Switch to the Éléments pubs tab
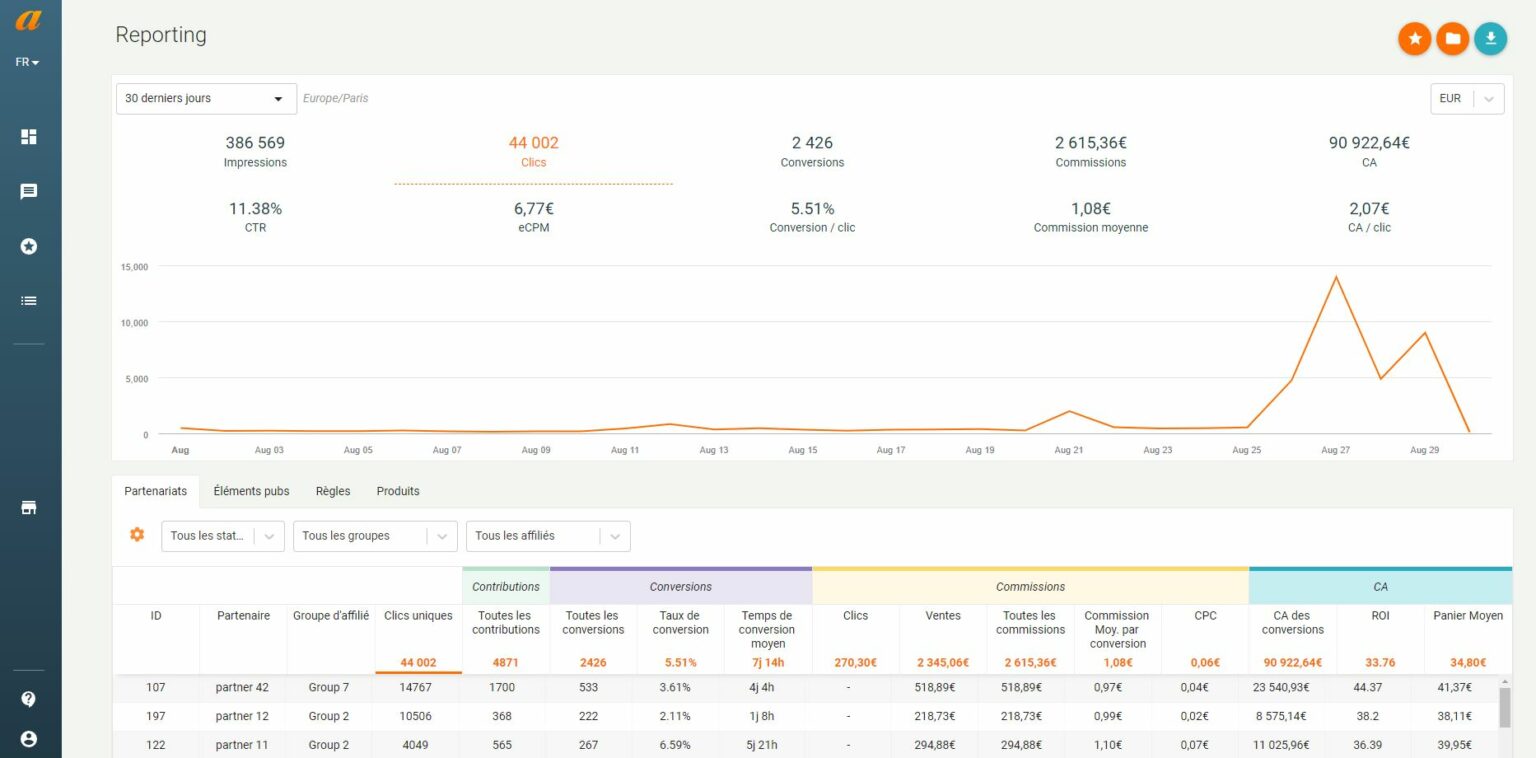 tap(251, 491)
